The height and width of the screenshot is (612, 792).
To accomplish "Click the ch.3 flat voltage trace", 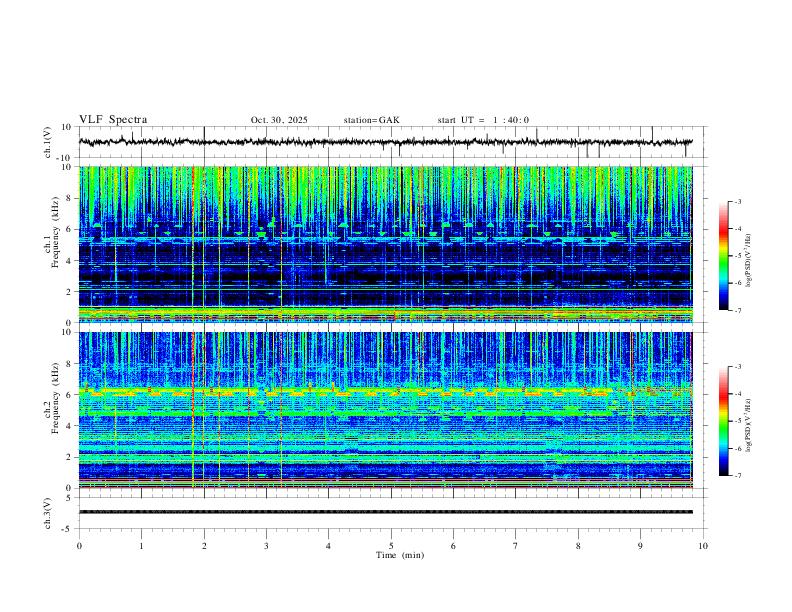I will [x=386, y=512].
